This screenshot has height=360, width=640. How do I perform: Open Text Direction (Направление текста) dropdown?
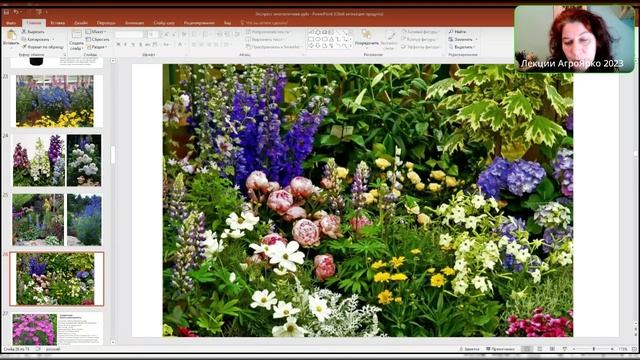point(269,31)
